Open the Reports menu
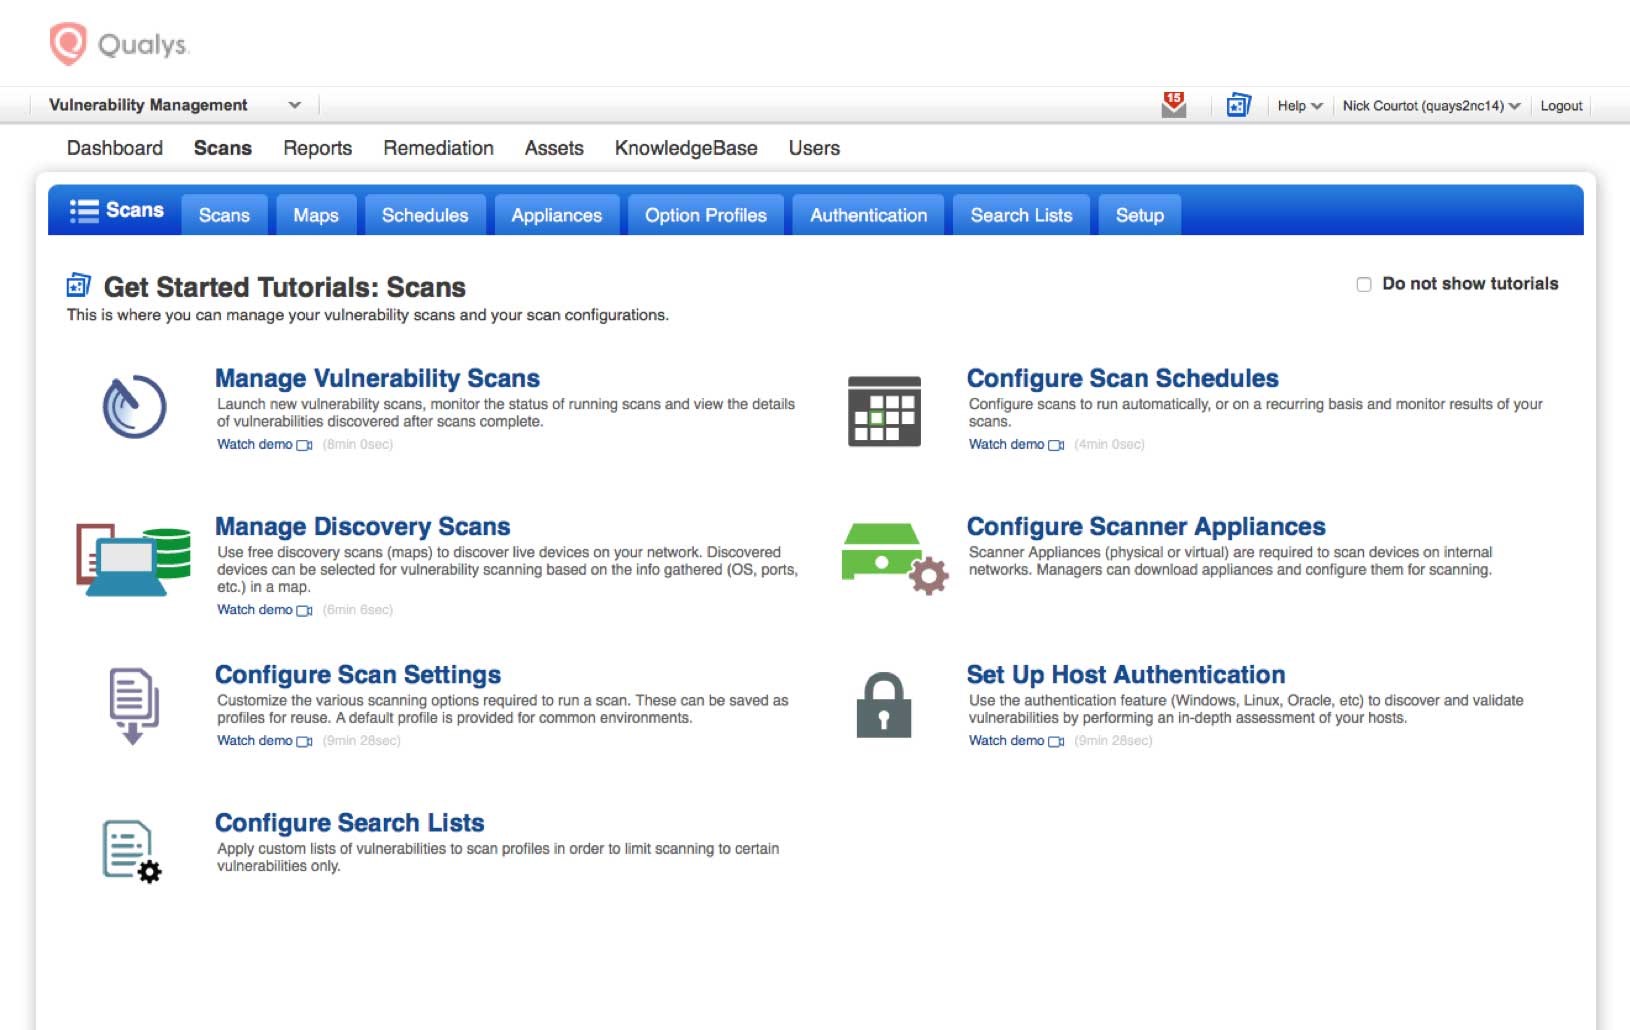 click(x=318, y=148)
